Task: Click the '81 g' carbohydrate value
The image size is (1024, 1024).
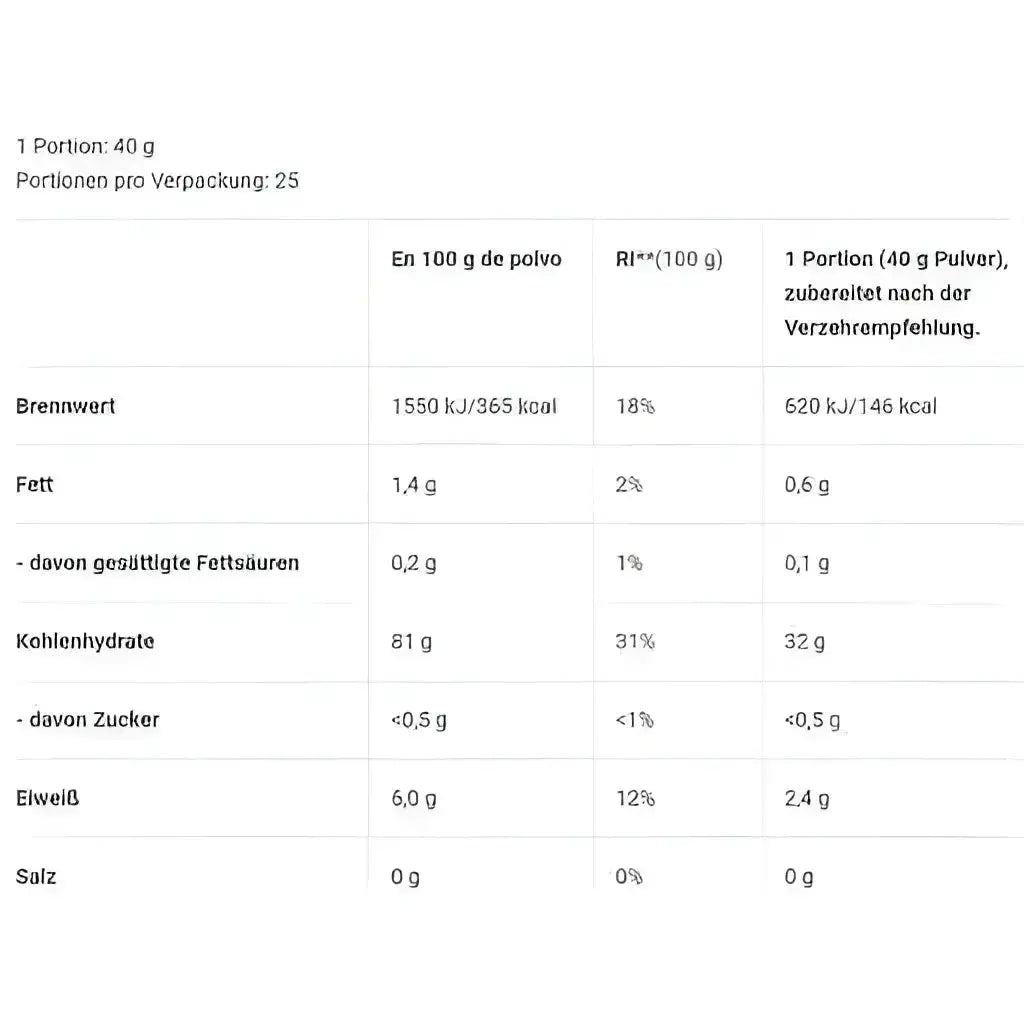Action: [x=412, y=641]
